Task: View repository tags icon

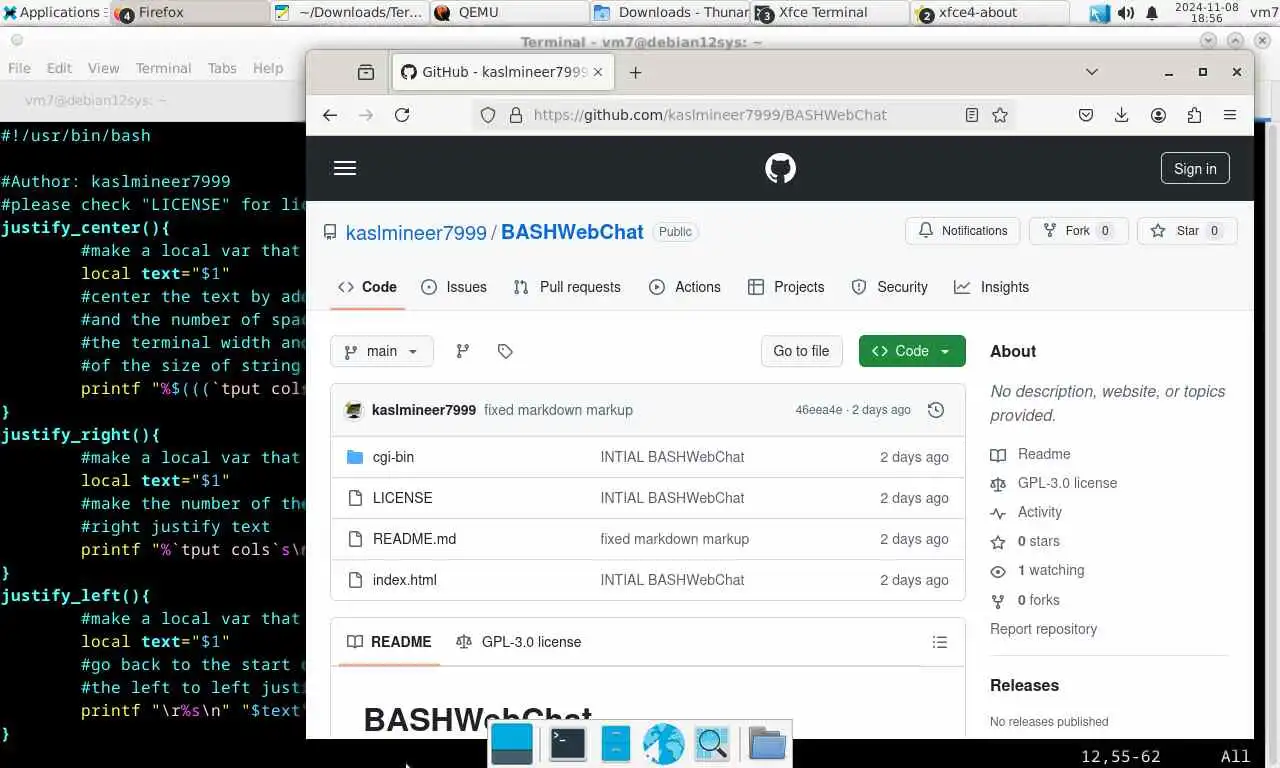Action: [x=505, y=351]
